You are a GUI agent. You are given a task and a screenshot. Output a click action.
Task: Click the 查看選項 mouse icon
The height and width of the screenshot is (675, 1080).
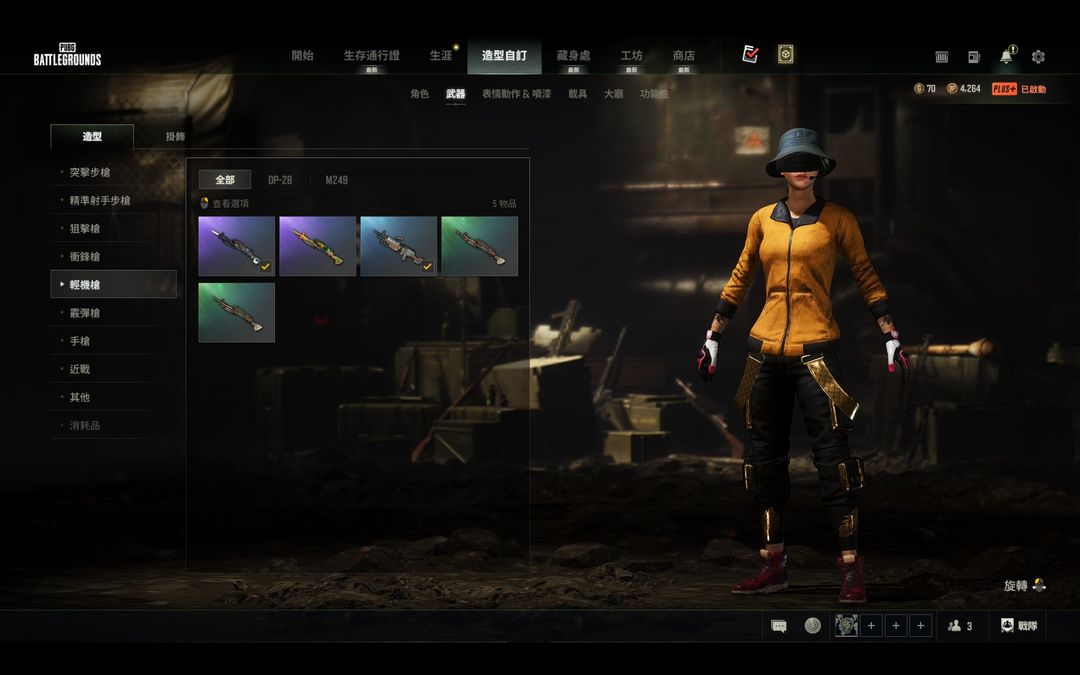pyautogui.click(x=204, y=203)
